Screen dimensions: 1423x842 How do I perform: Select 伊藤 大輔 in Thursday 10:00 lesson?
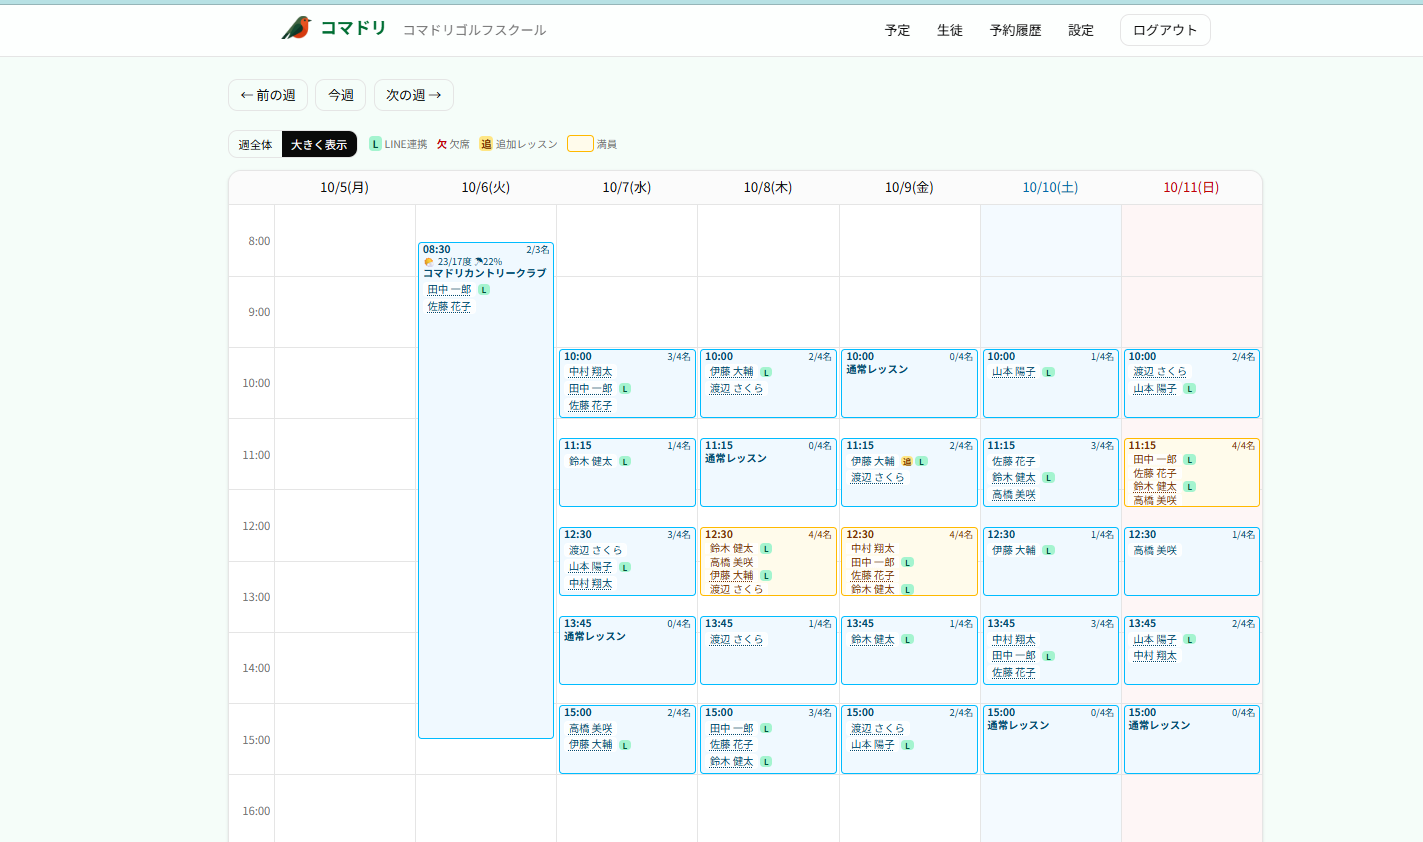[732, 372]
